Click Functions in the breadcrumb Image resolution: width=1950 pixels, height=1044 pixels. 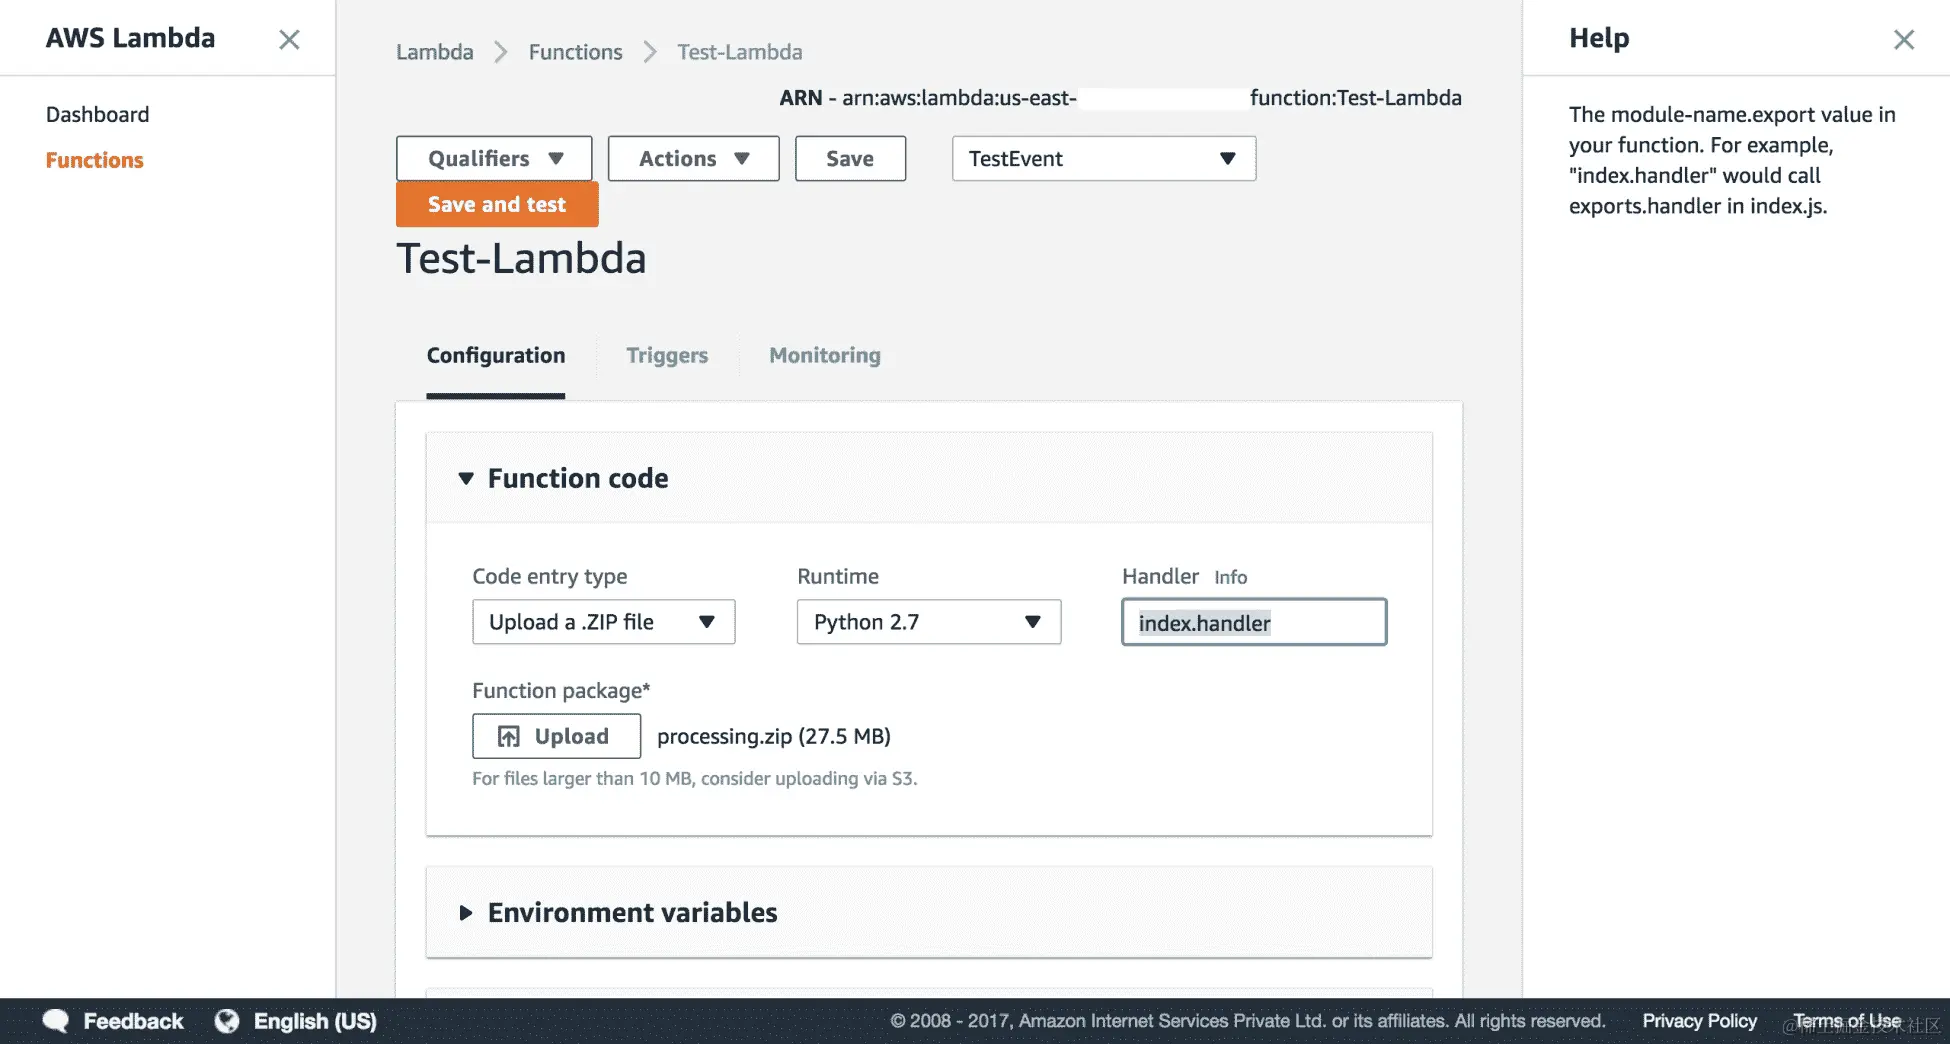tap(575, 52)
